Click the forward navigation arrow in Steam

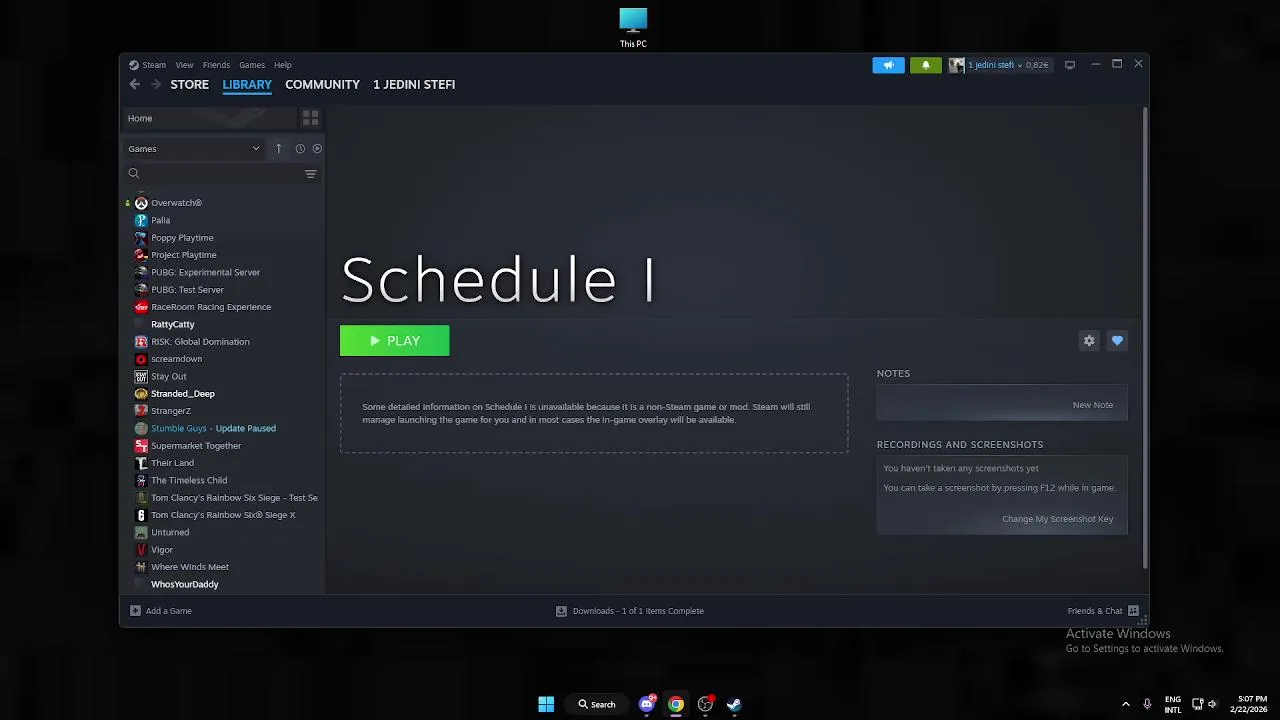point(155,85)
